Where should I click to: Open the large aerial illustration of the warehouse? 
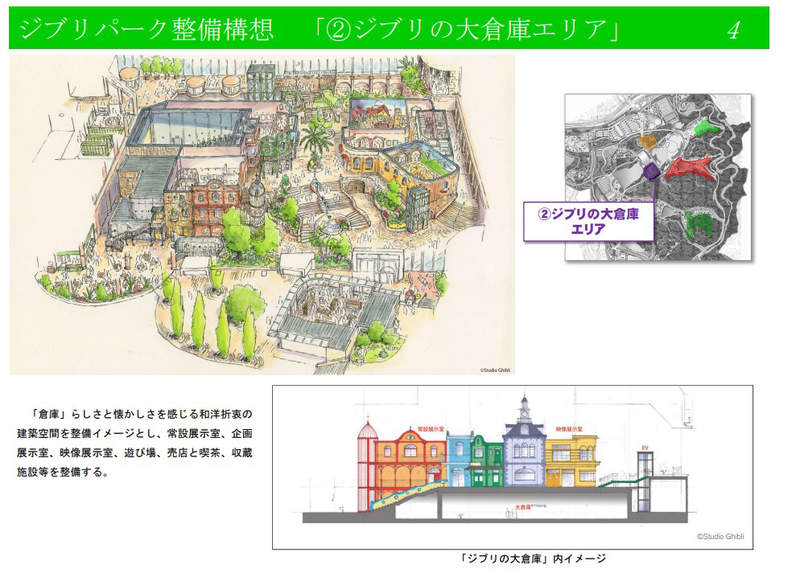(x=262, y=214)
